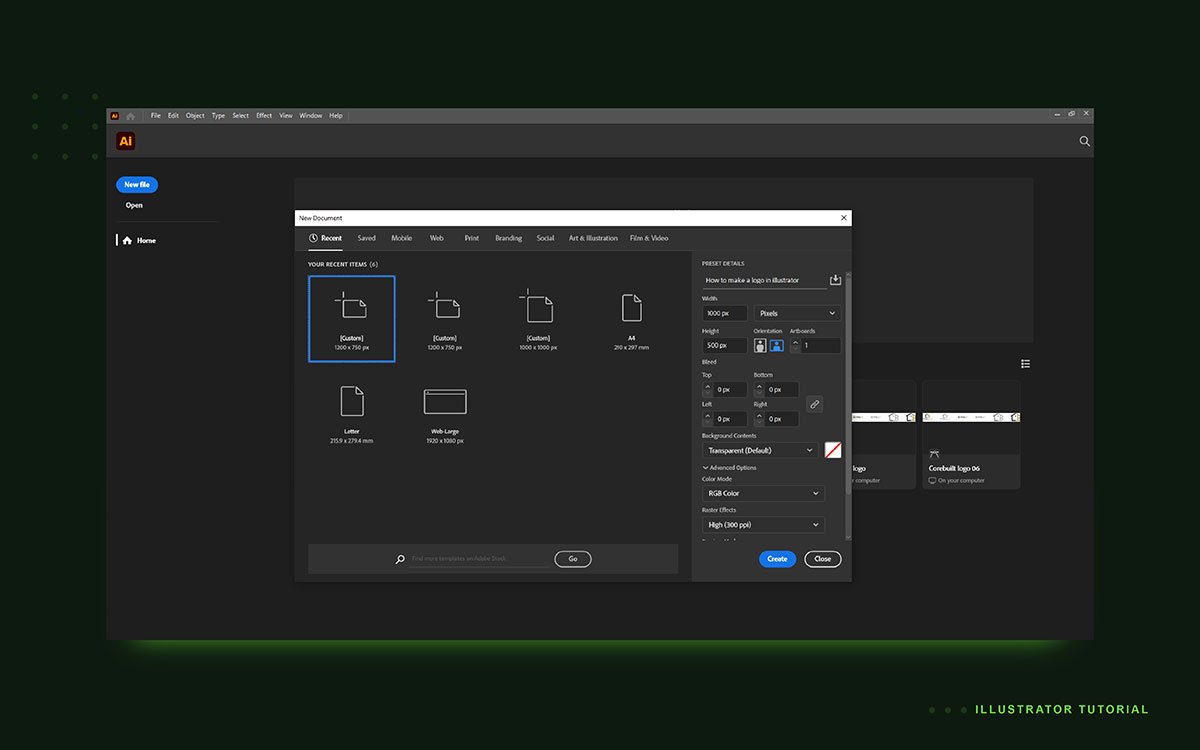Set portrait orientation
The width and height of the screenshot is (1200, 750).
760,345
